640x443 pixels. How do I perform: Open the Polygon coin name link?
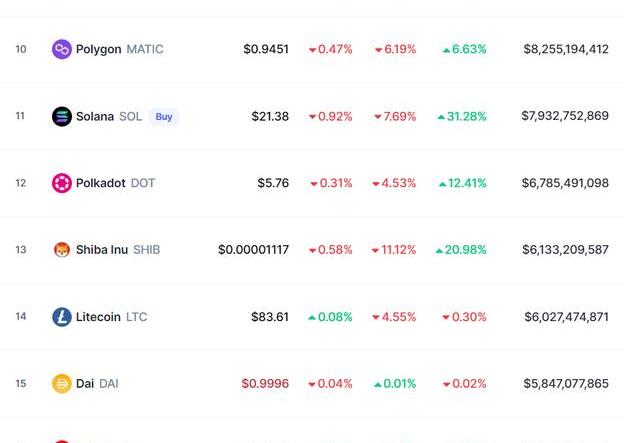click(98, 49)
